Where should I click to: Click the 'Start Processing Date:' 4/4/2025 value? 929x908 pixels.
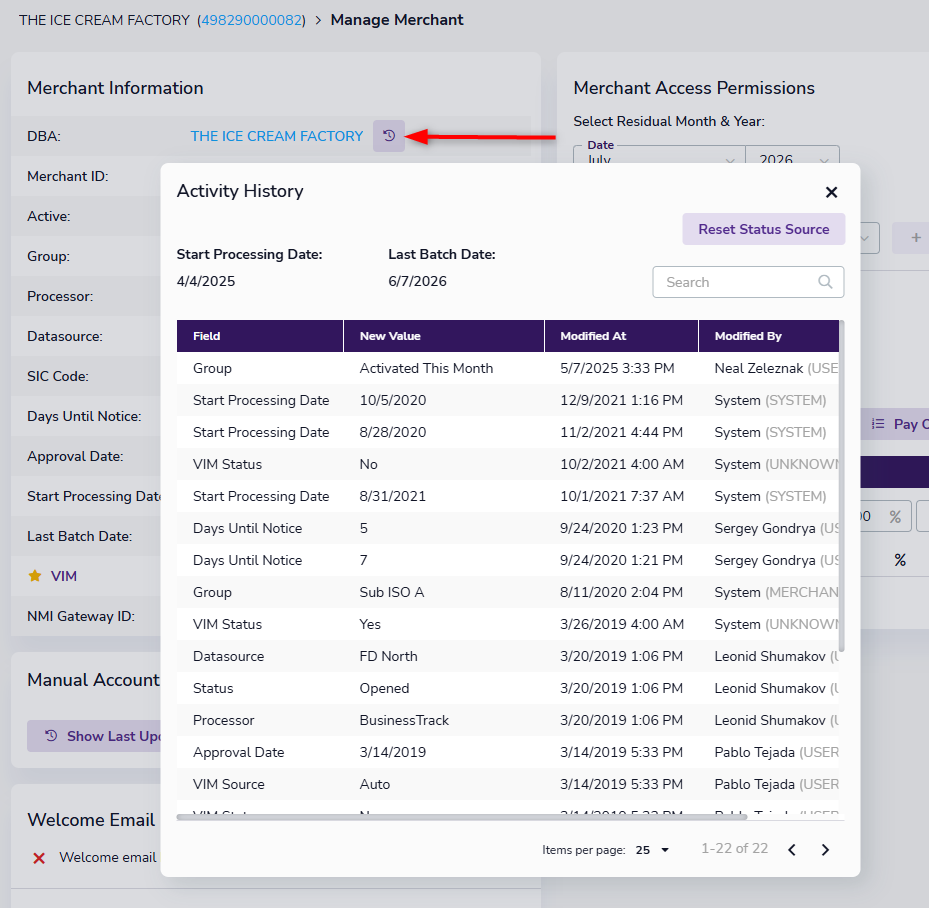click(206, 281)
